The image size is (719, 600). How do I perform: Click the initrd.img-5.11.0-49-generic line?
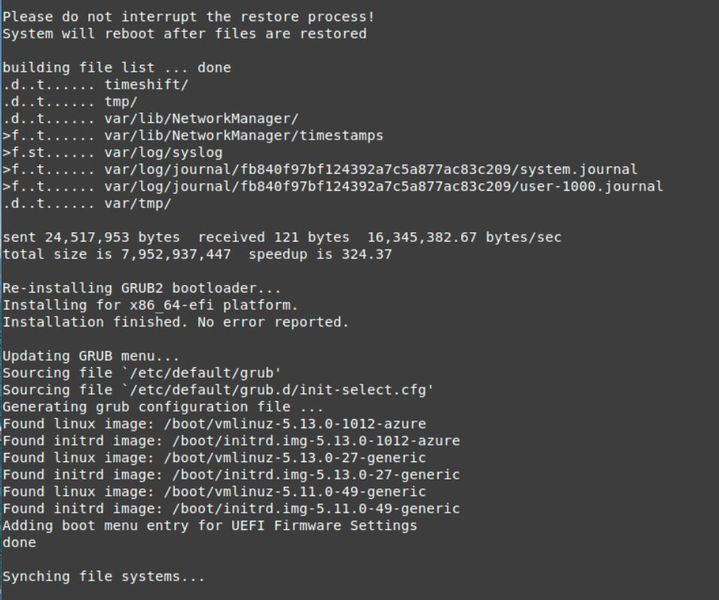click(x=231, y=508)
